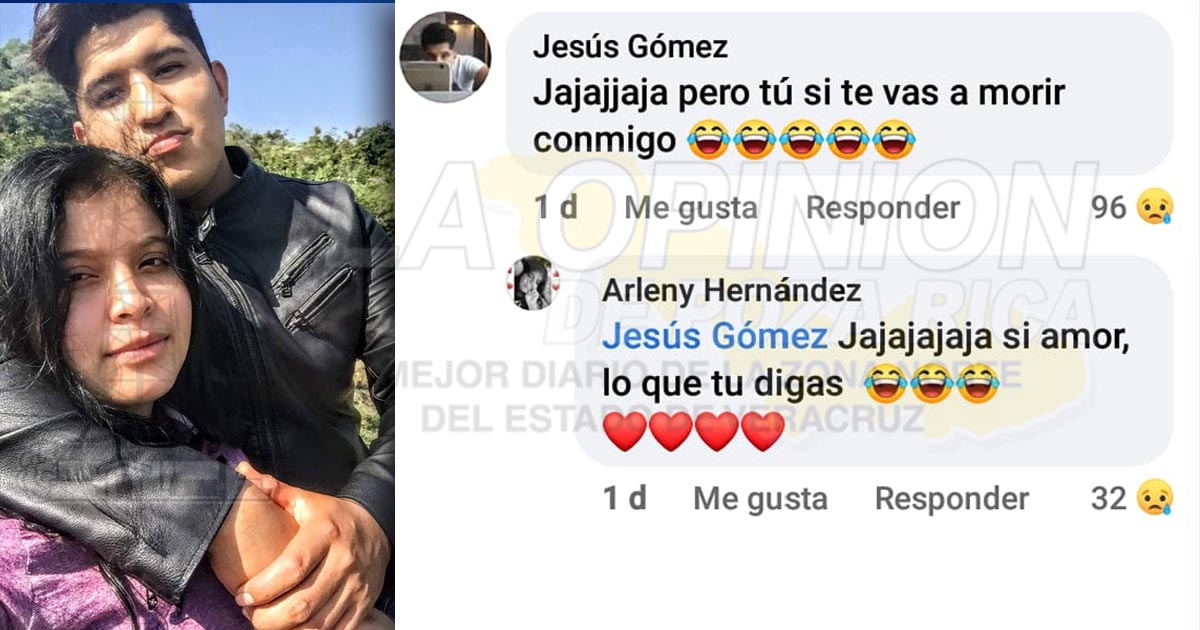This screenshot has height=630, width=1200.
Task: Click laughing emojis in Arleny's reply
Action: point(931,384)
